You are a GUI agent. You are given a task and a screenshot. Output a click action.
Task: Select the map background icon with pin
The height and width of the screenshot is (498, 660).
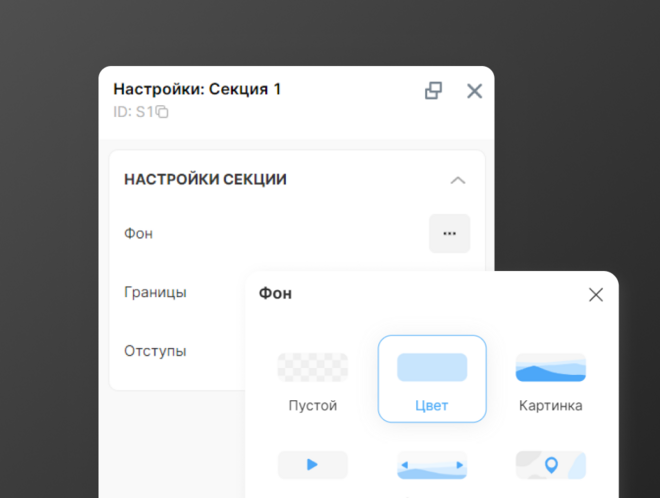(551, 465)
